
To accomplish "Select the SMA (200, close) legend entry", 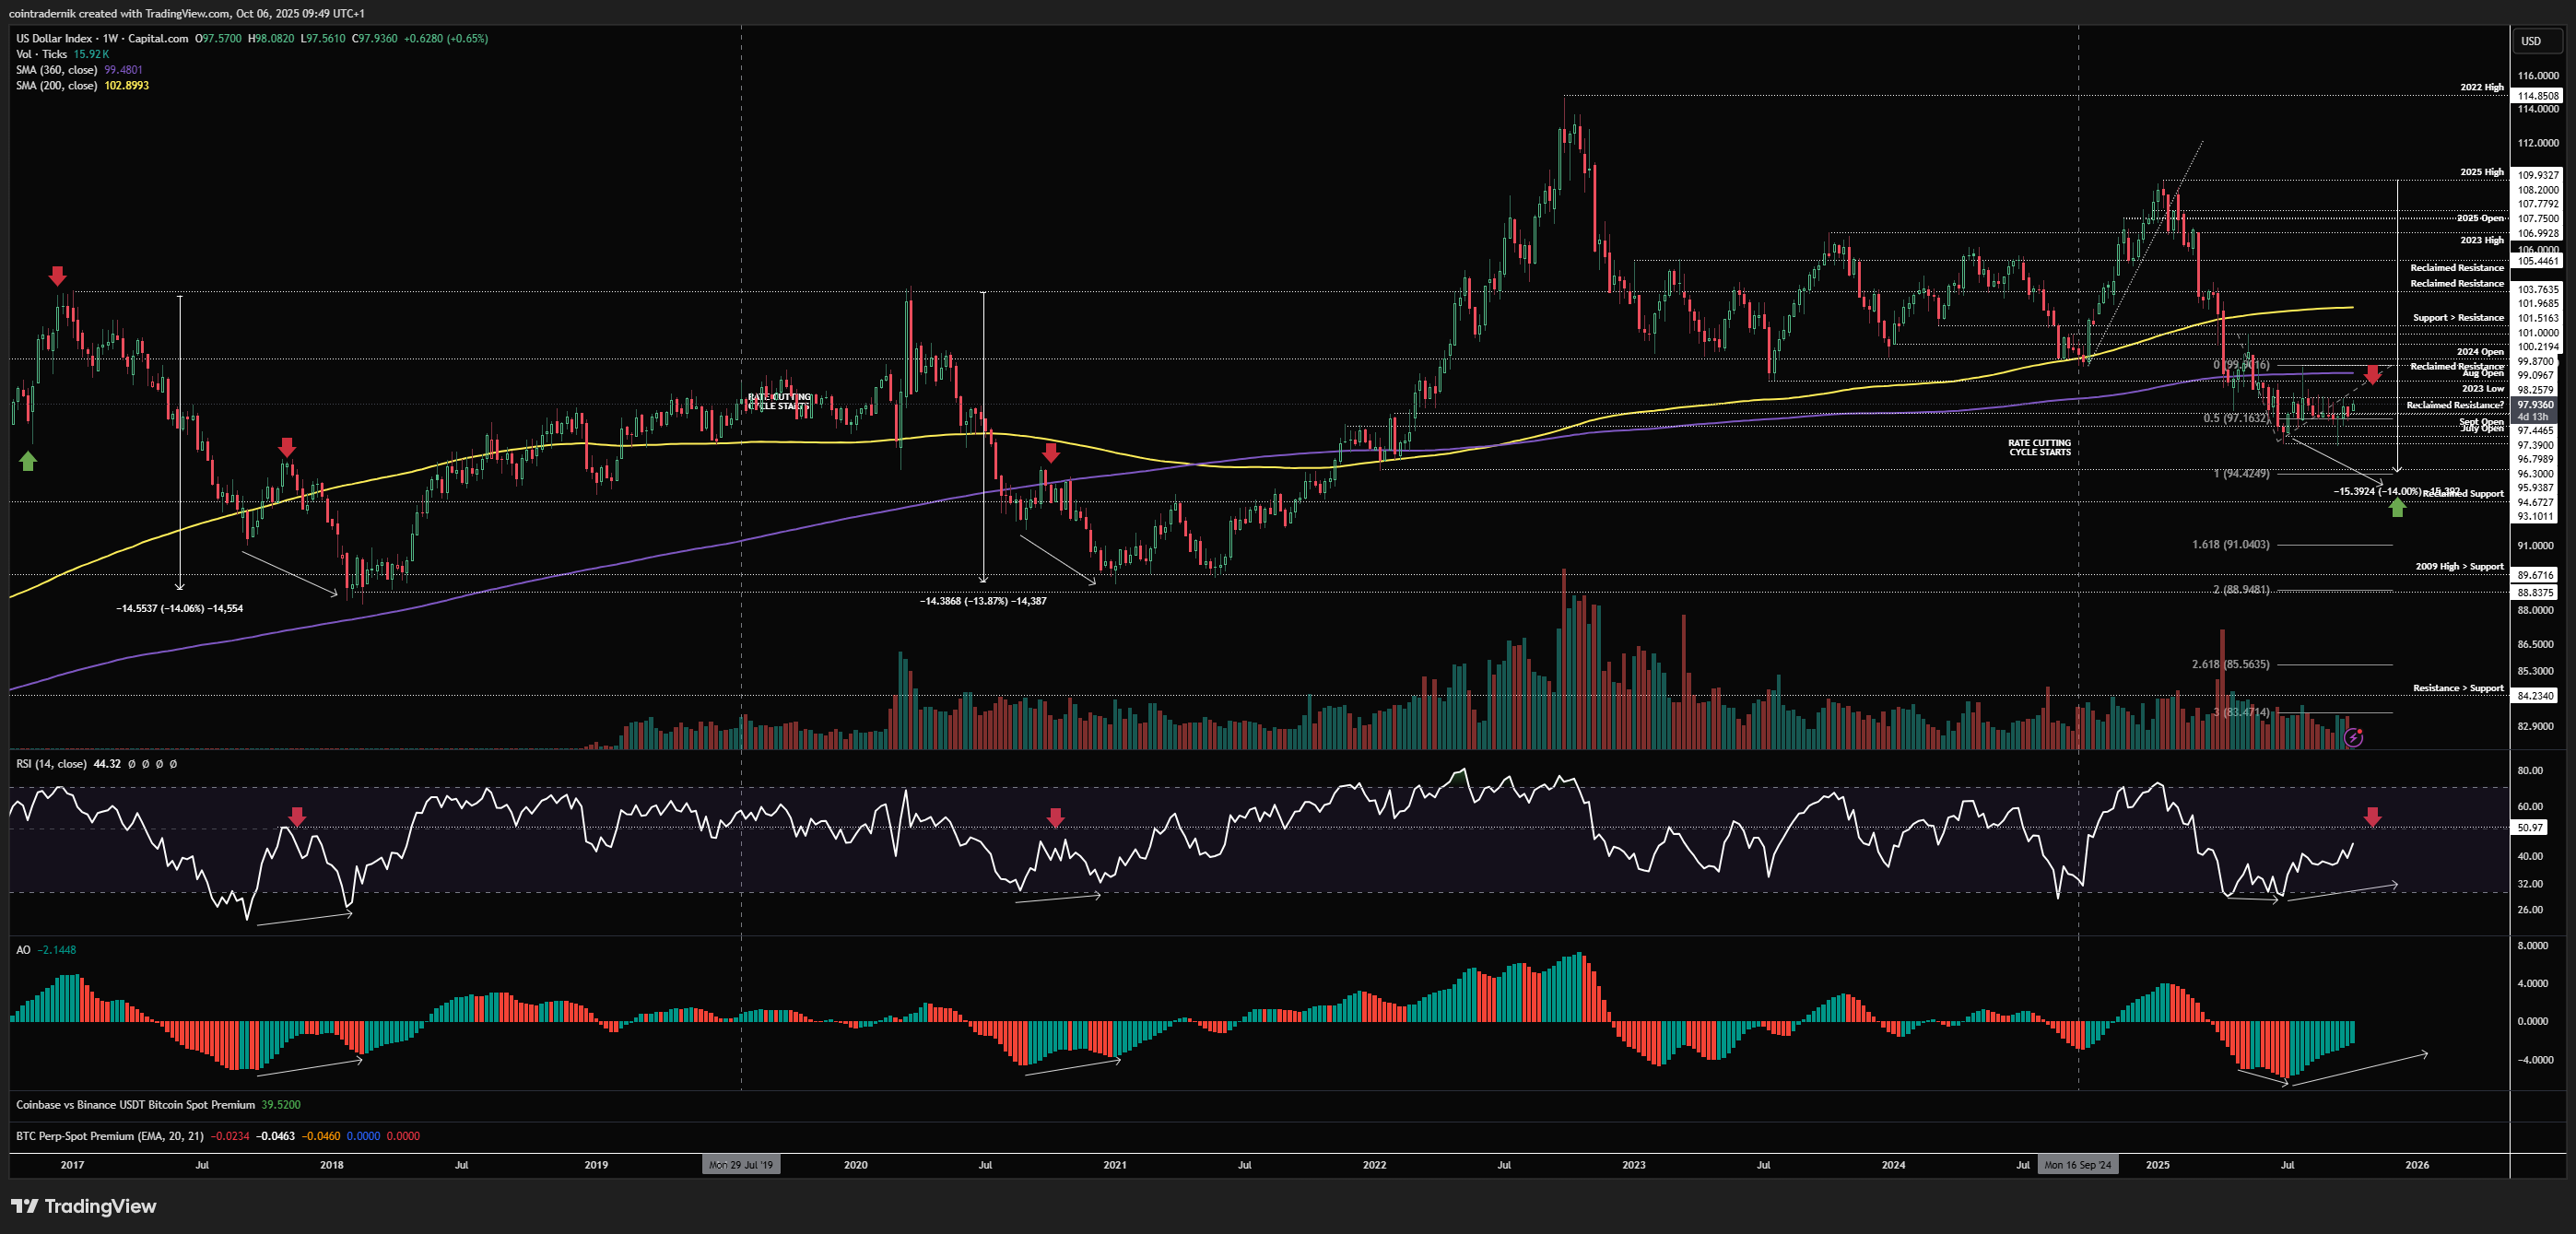I will [57, 86].
